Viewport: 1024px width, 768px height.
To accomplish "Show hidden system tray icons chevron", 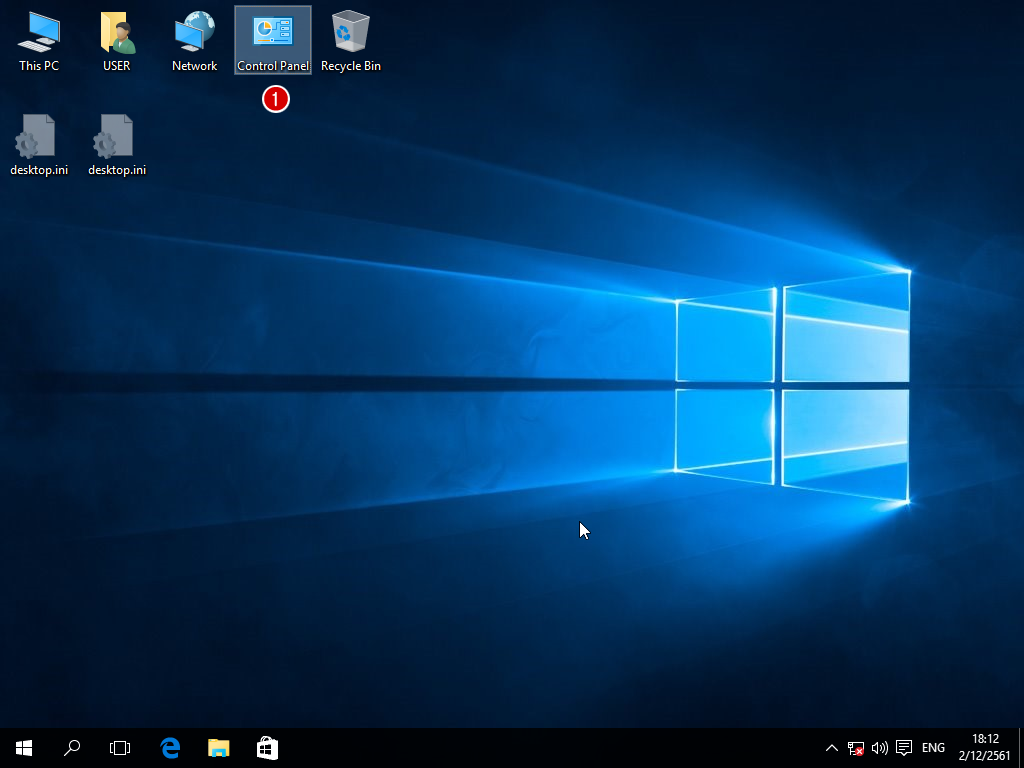I will [831, 748].
